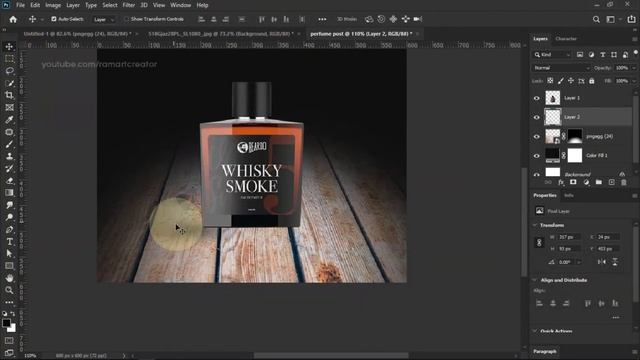Open the Image menu
Viewport: 640px width, 360px height.
pos(53,5)
